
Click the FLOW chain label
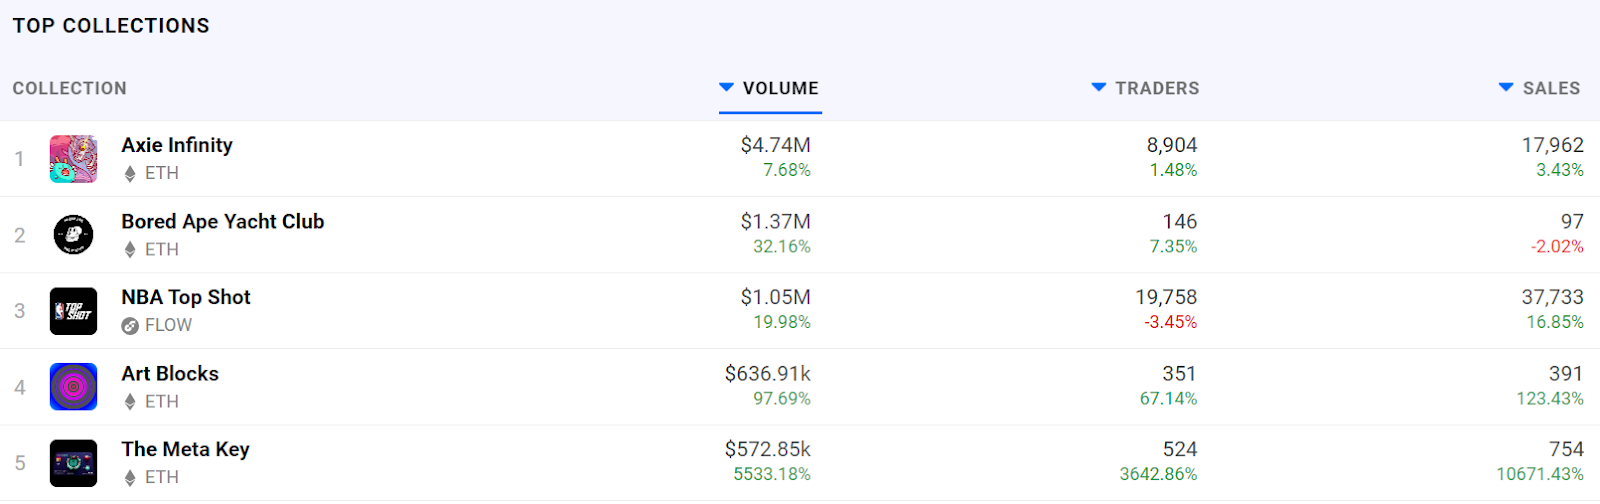click(169, 325)
